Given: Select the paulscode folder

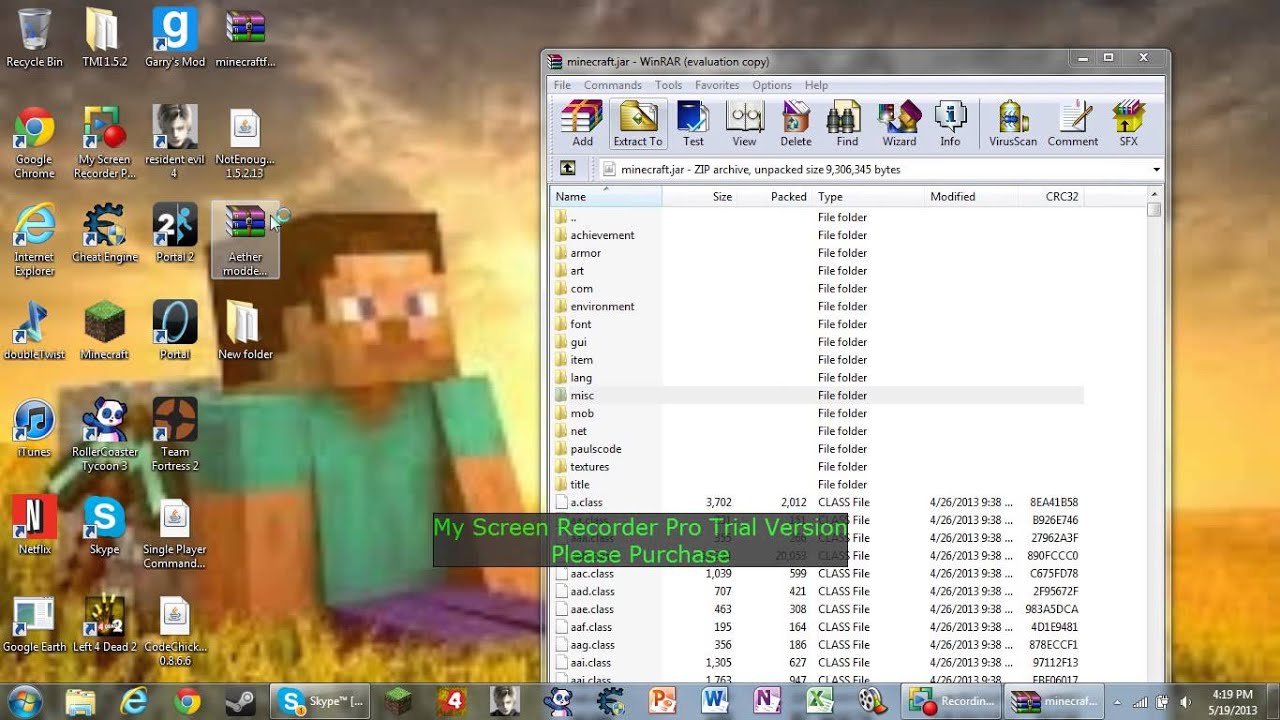Looking at the screenshot, I should [x=595, y=449].
